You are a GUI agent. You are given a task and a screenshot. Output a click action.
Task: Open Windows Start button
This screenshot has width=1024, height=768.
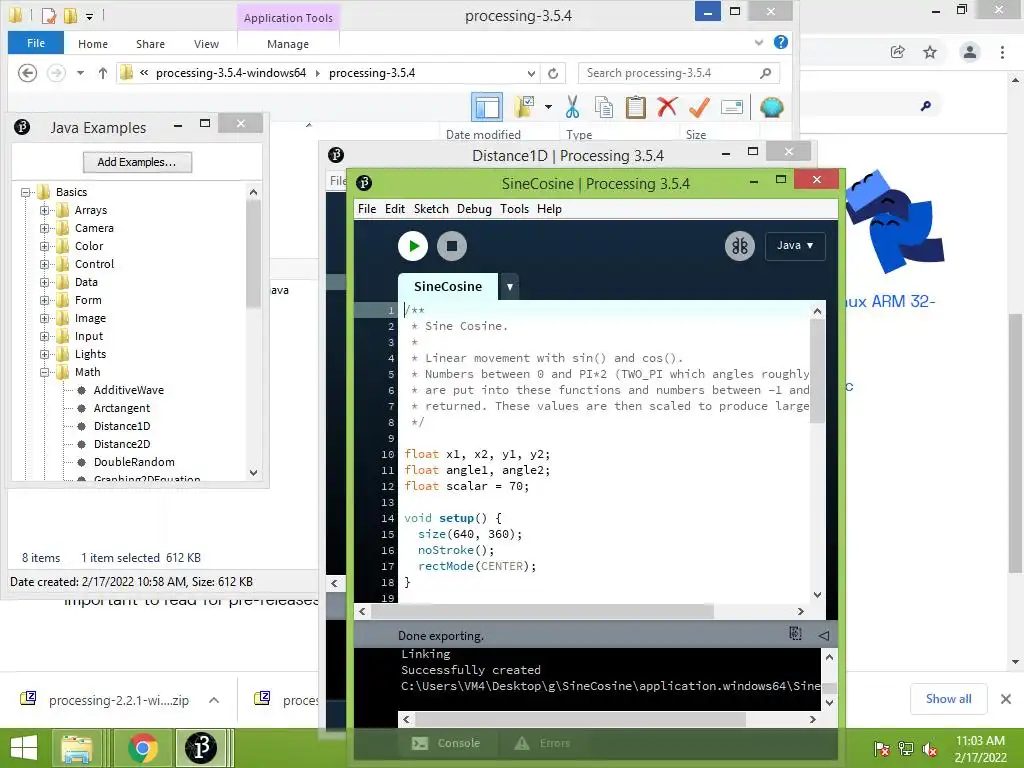24,748
